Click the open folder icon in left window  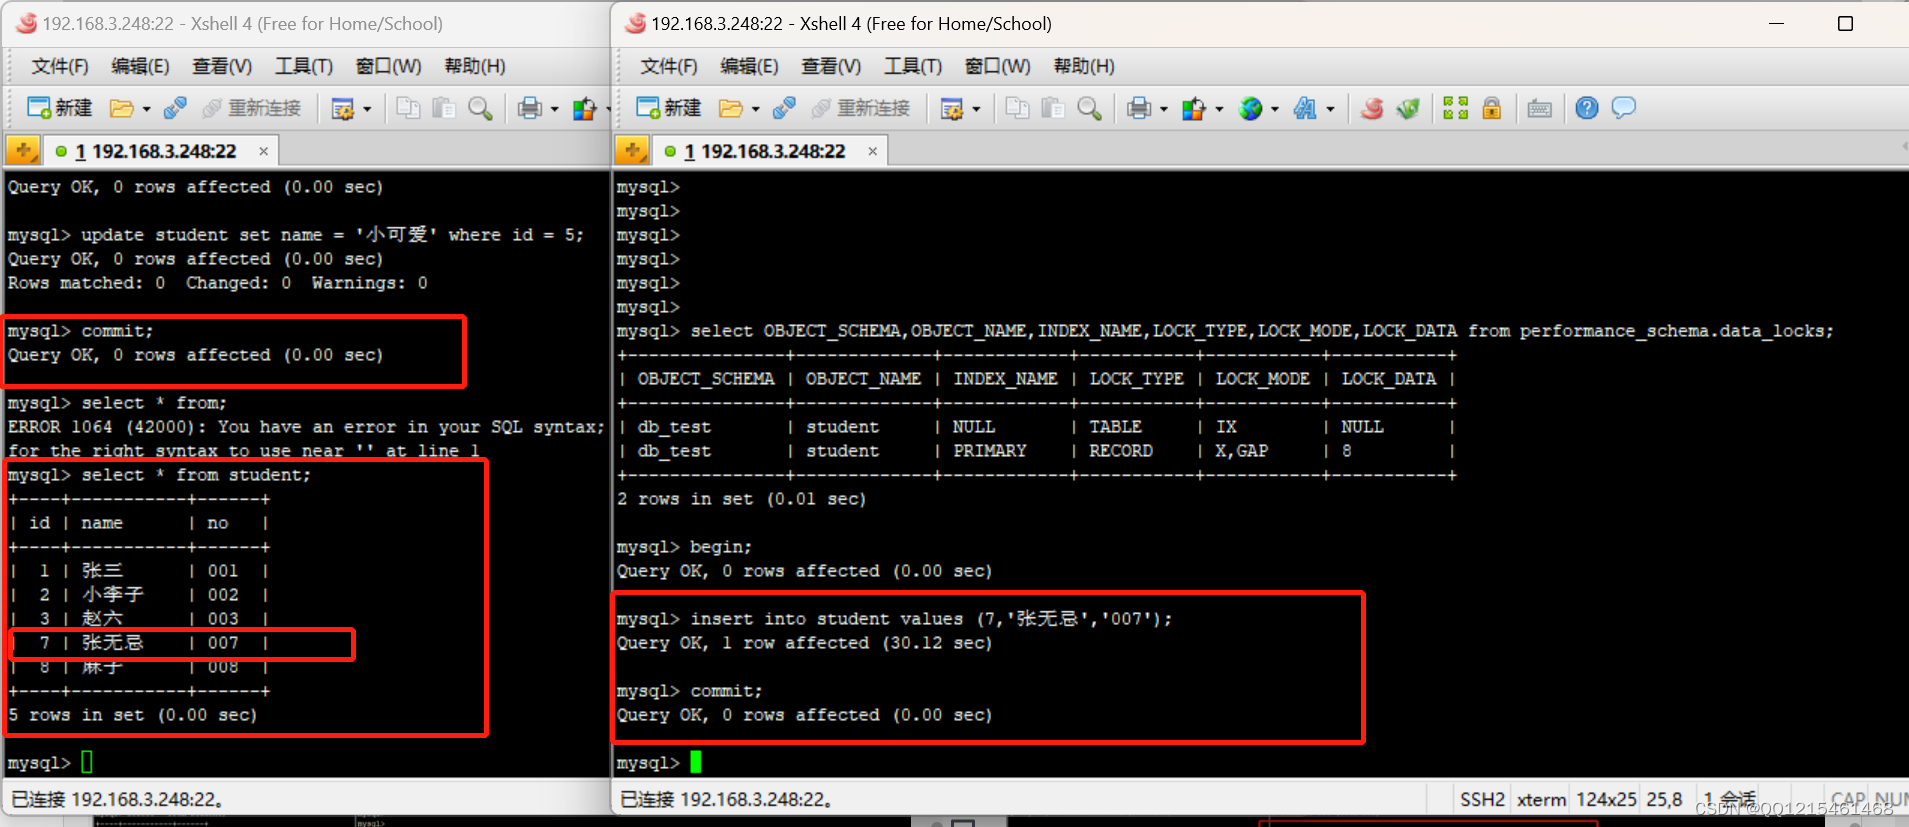click(122, 108)
